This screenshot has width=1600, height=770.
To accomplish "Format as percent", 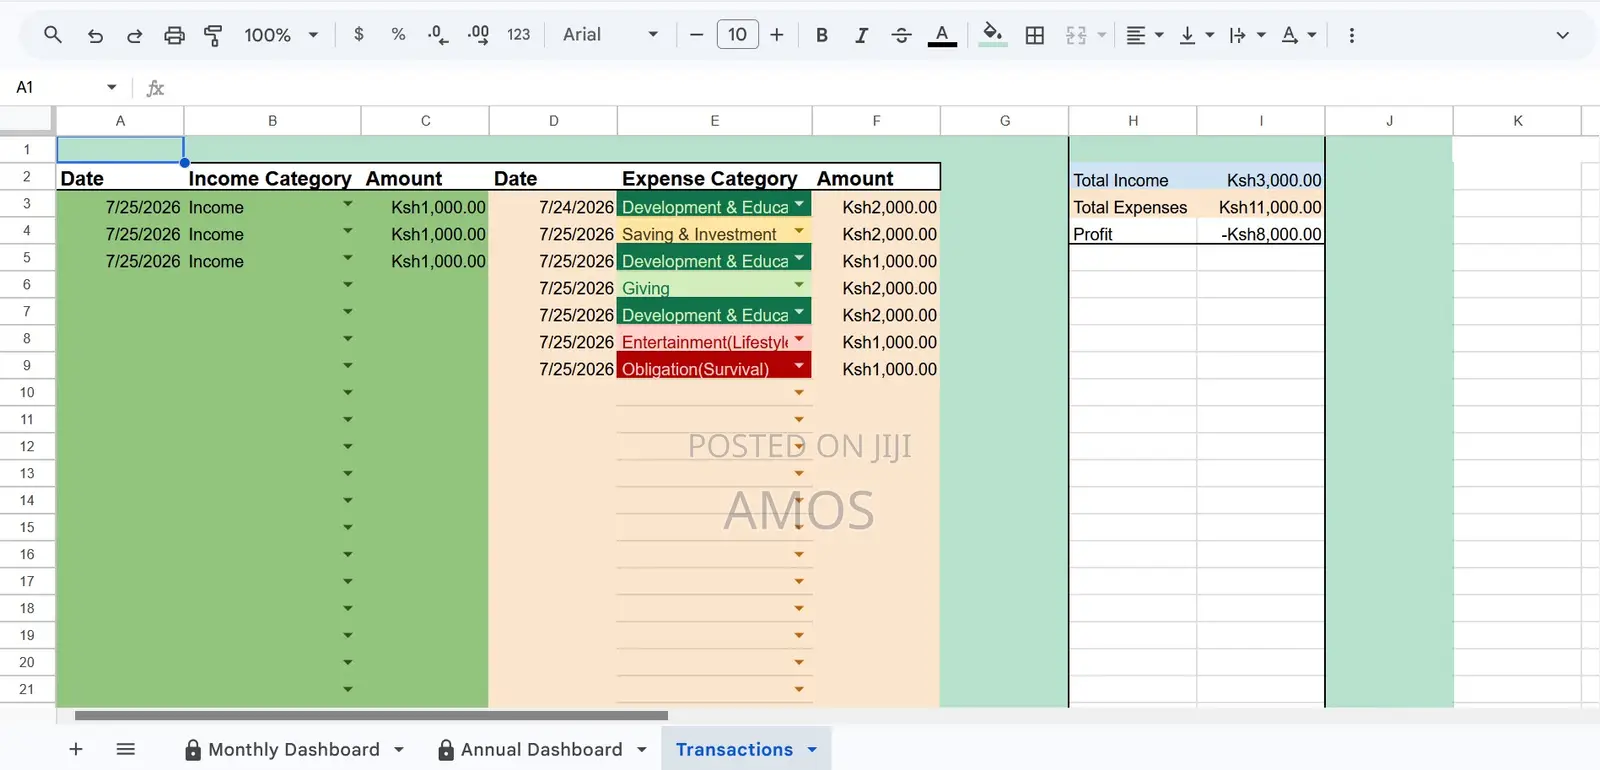I will point(398,35).
